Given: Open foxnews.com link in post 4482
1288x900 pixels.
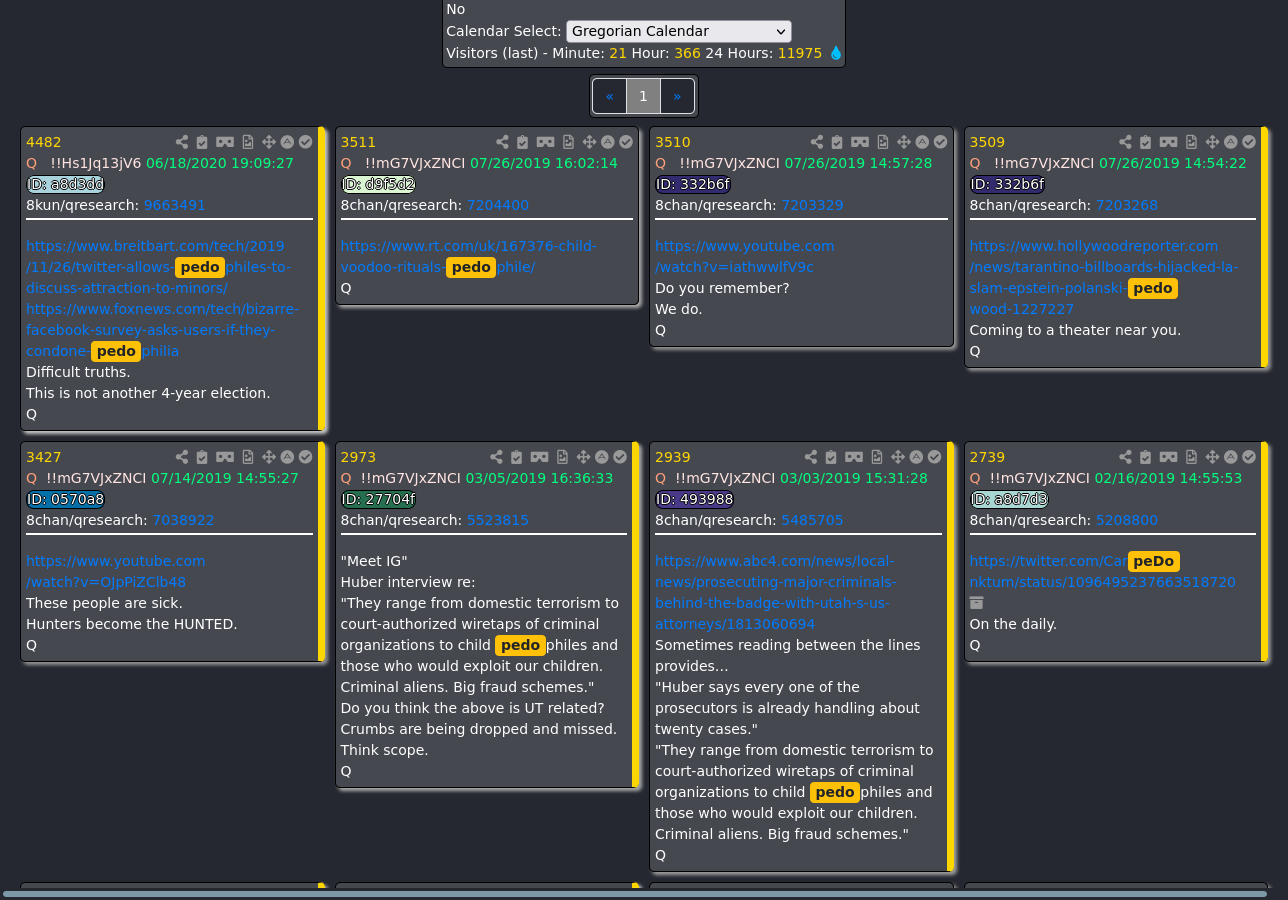Looking at the screenshot, I should pos(162,330).
